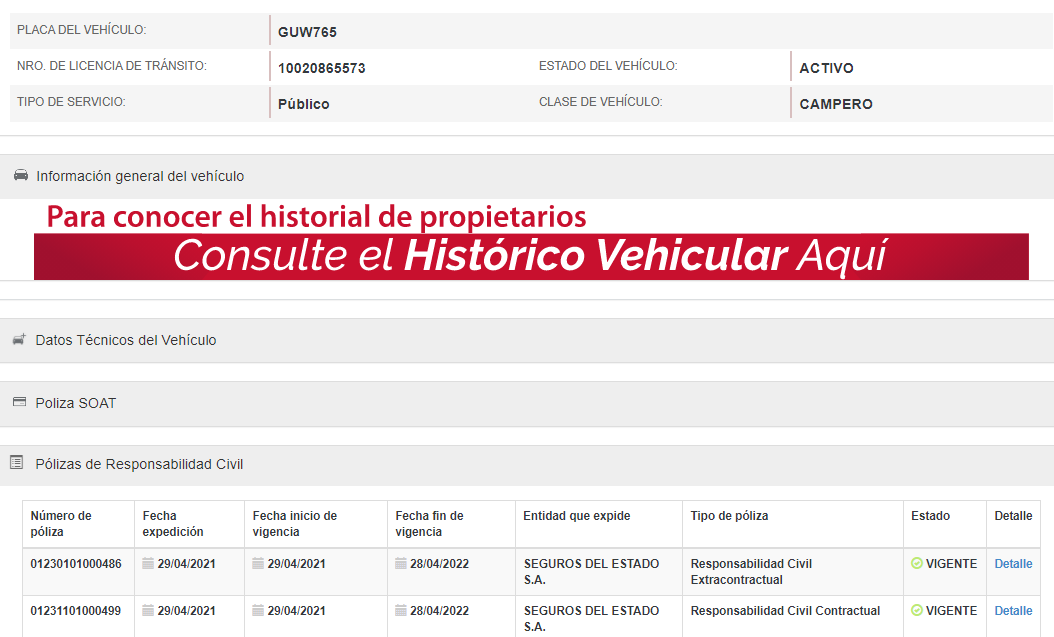Expand Información general del vehículo section
The image size is (1054, 637).
tap(140, 176)
